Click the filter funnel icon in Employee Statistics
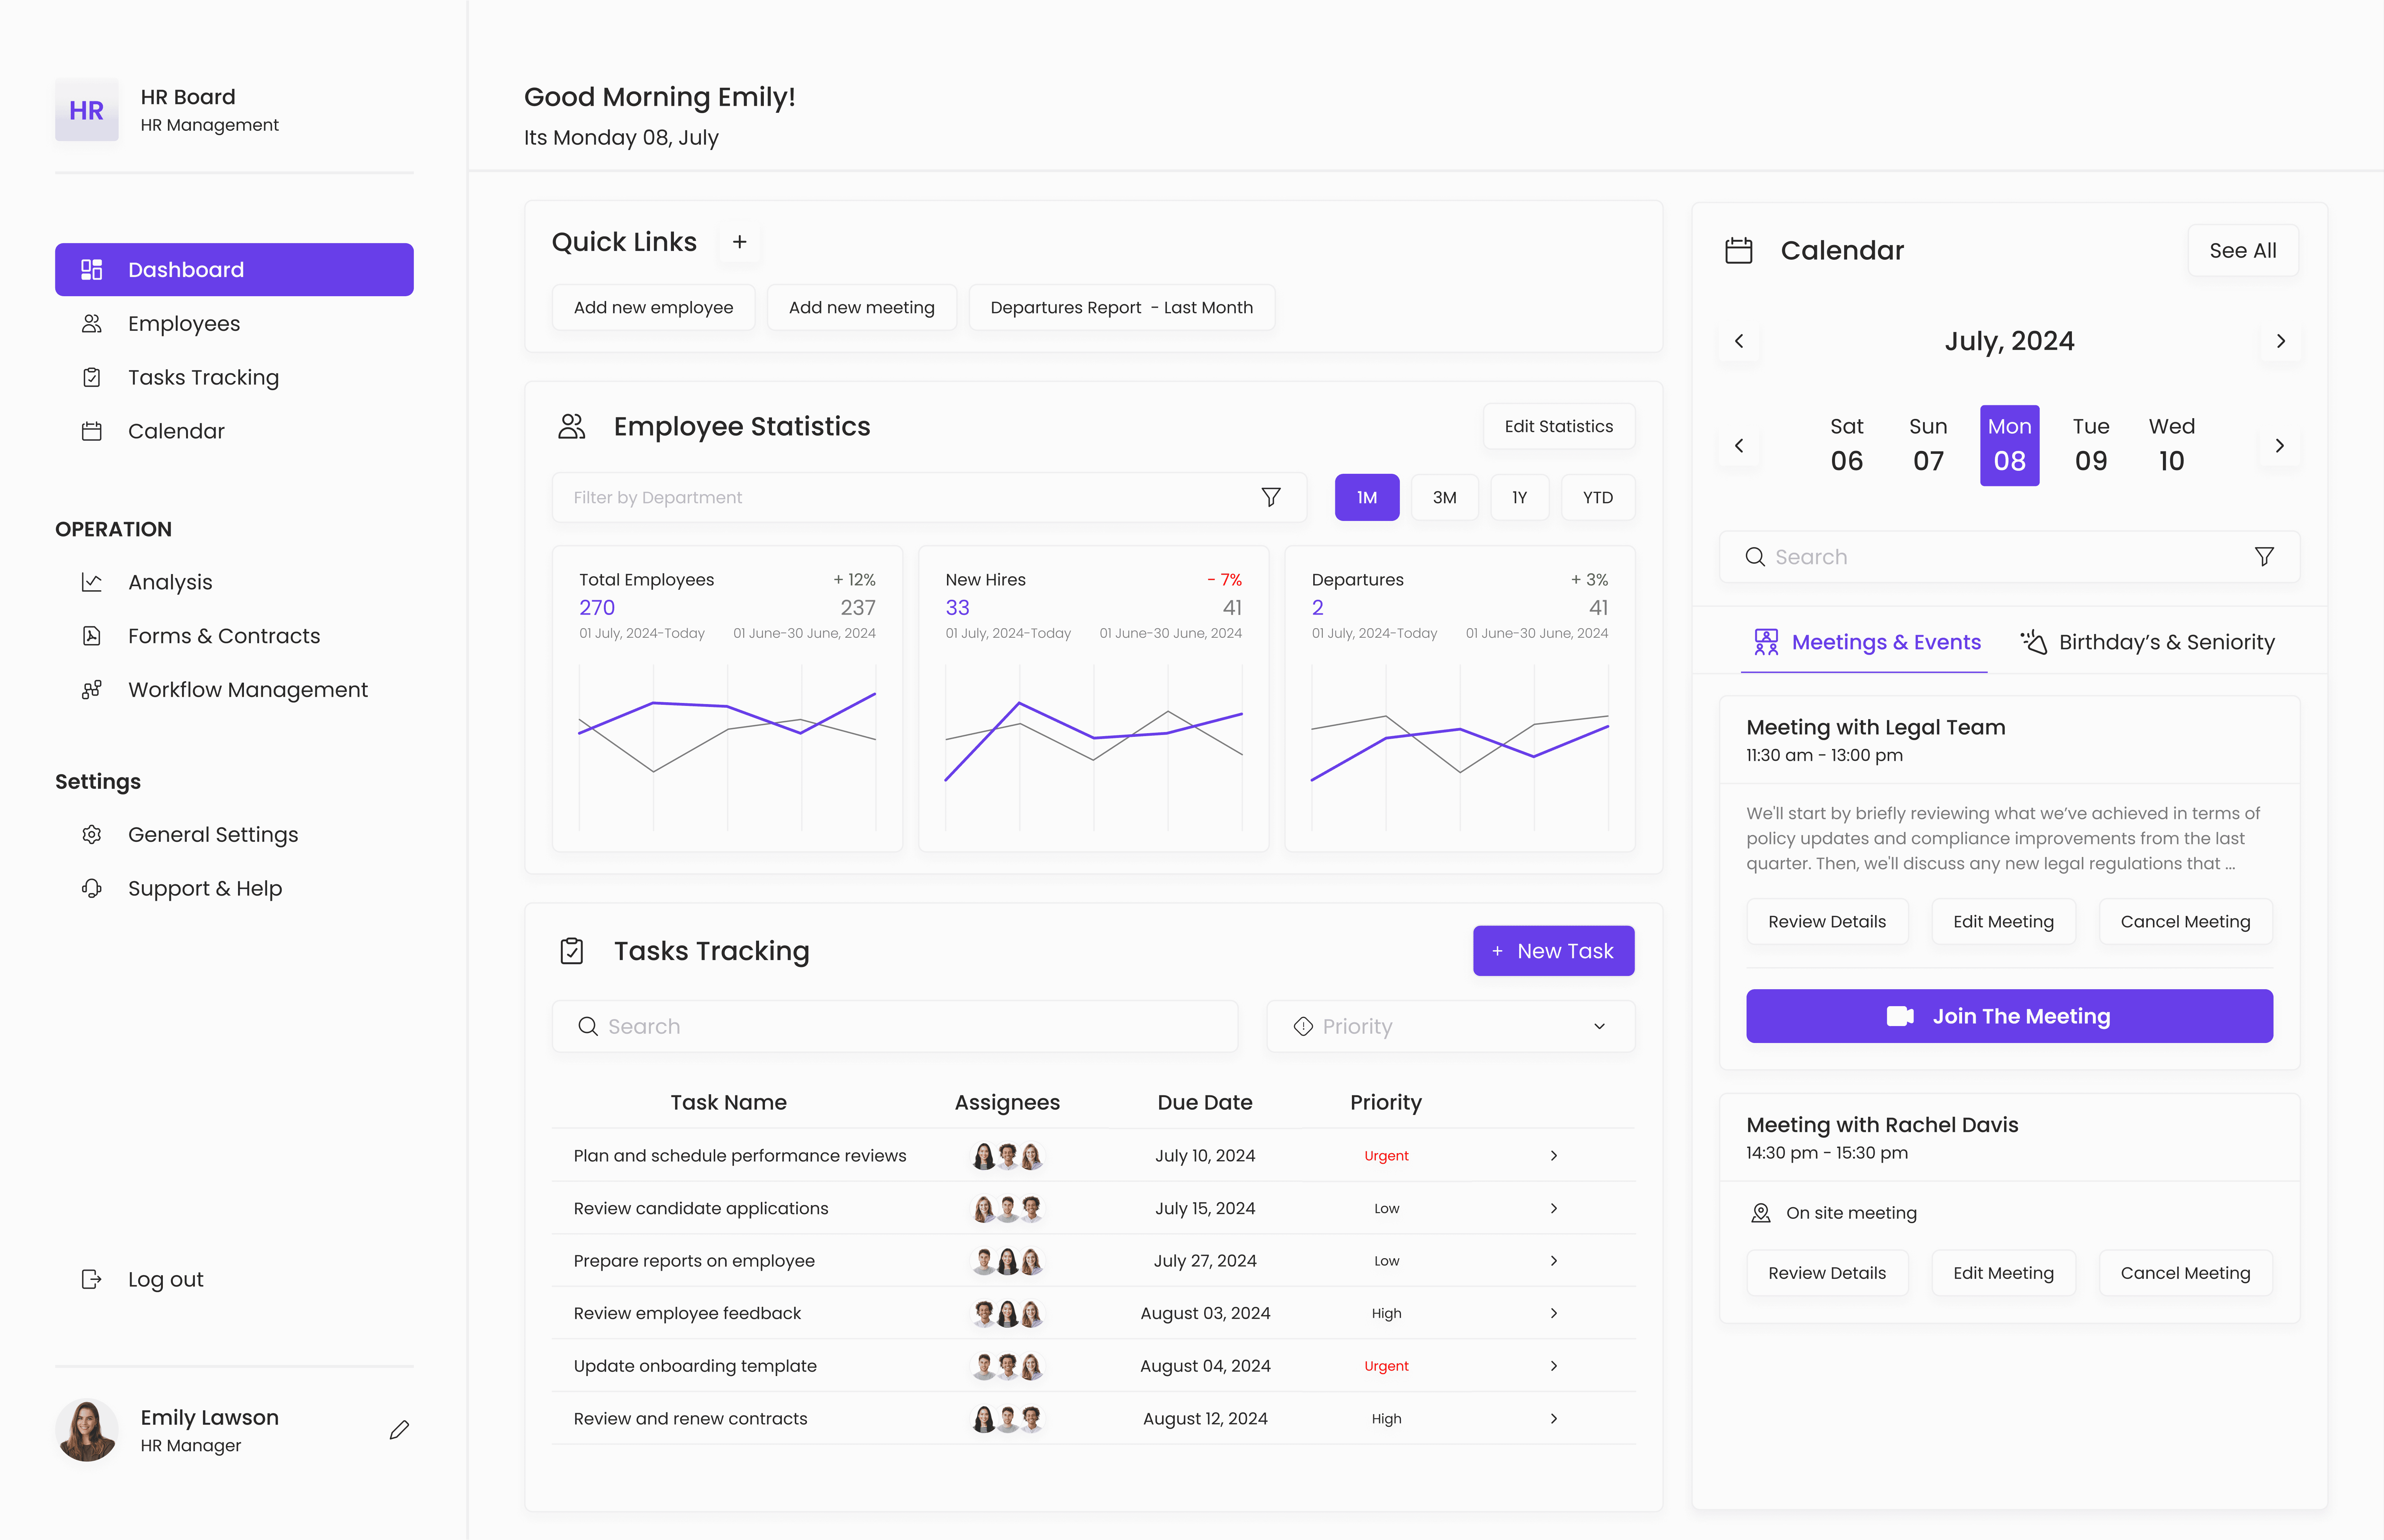The height and width of the screenshot is (1540, 2384). pyautogui.click(x=1270, y=497)
